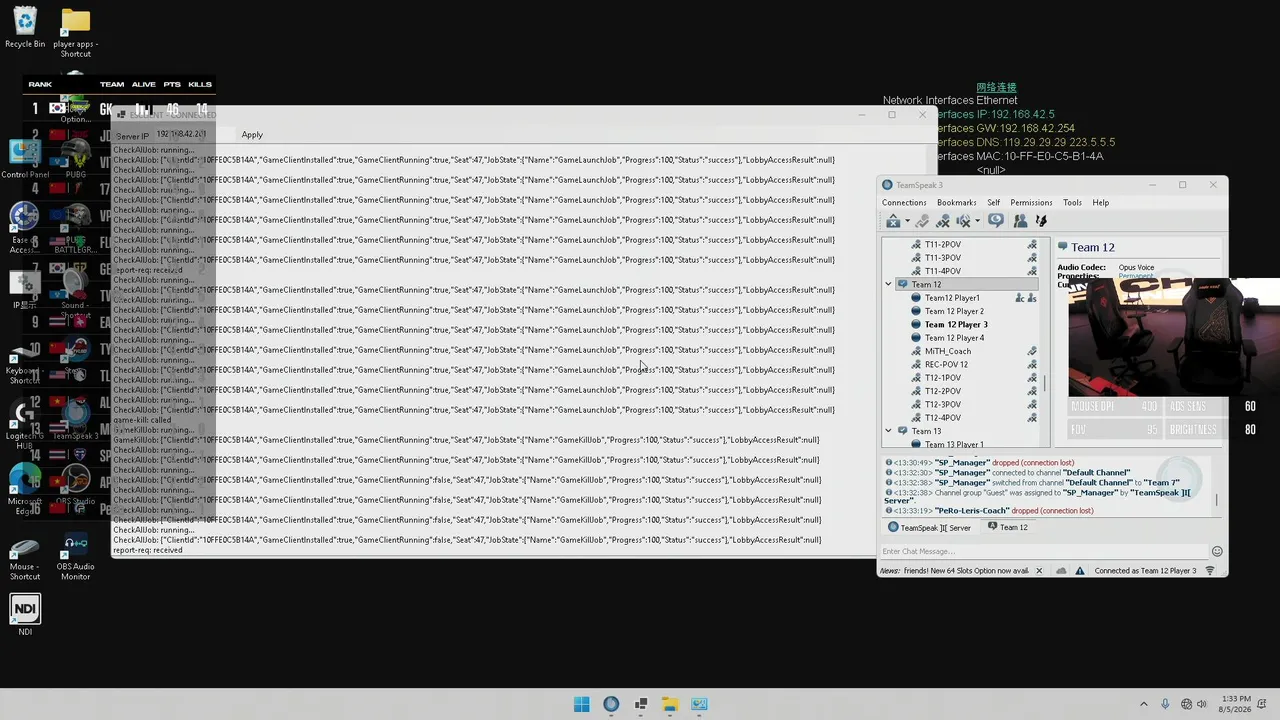Click the warning triangle status icon
This screenshot has width=1280, height=720.
[1080, 571]
